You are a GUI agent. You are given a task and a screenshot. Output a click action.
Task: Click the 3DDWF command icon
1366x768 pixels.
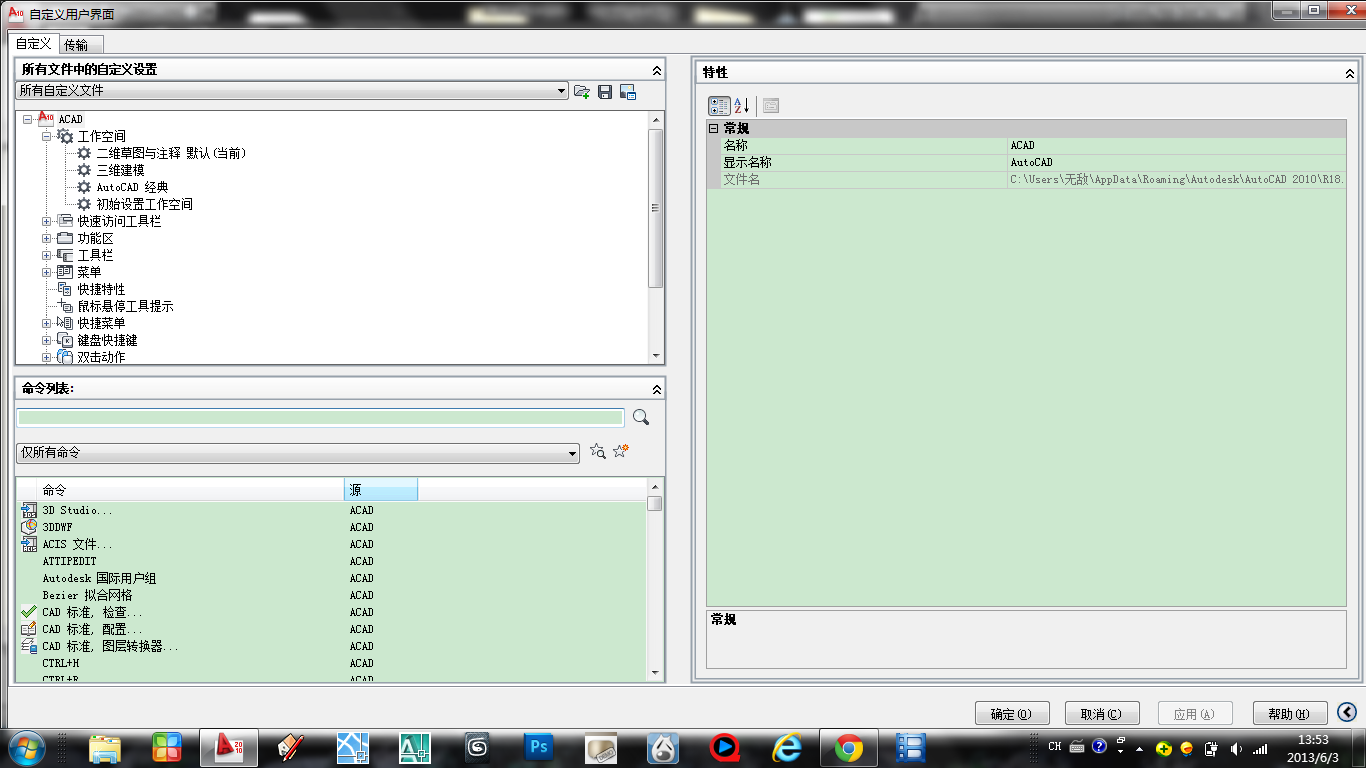point(29,527)
